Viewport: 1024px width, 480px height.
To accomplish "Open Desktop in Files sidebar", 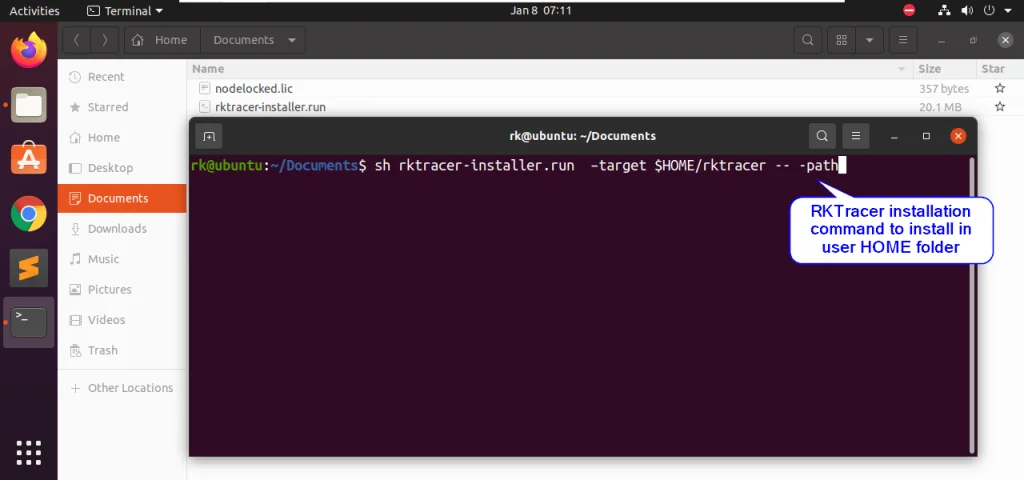I will [122, 168].
